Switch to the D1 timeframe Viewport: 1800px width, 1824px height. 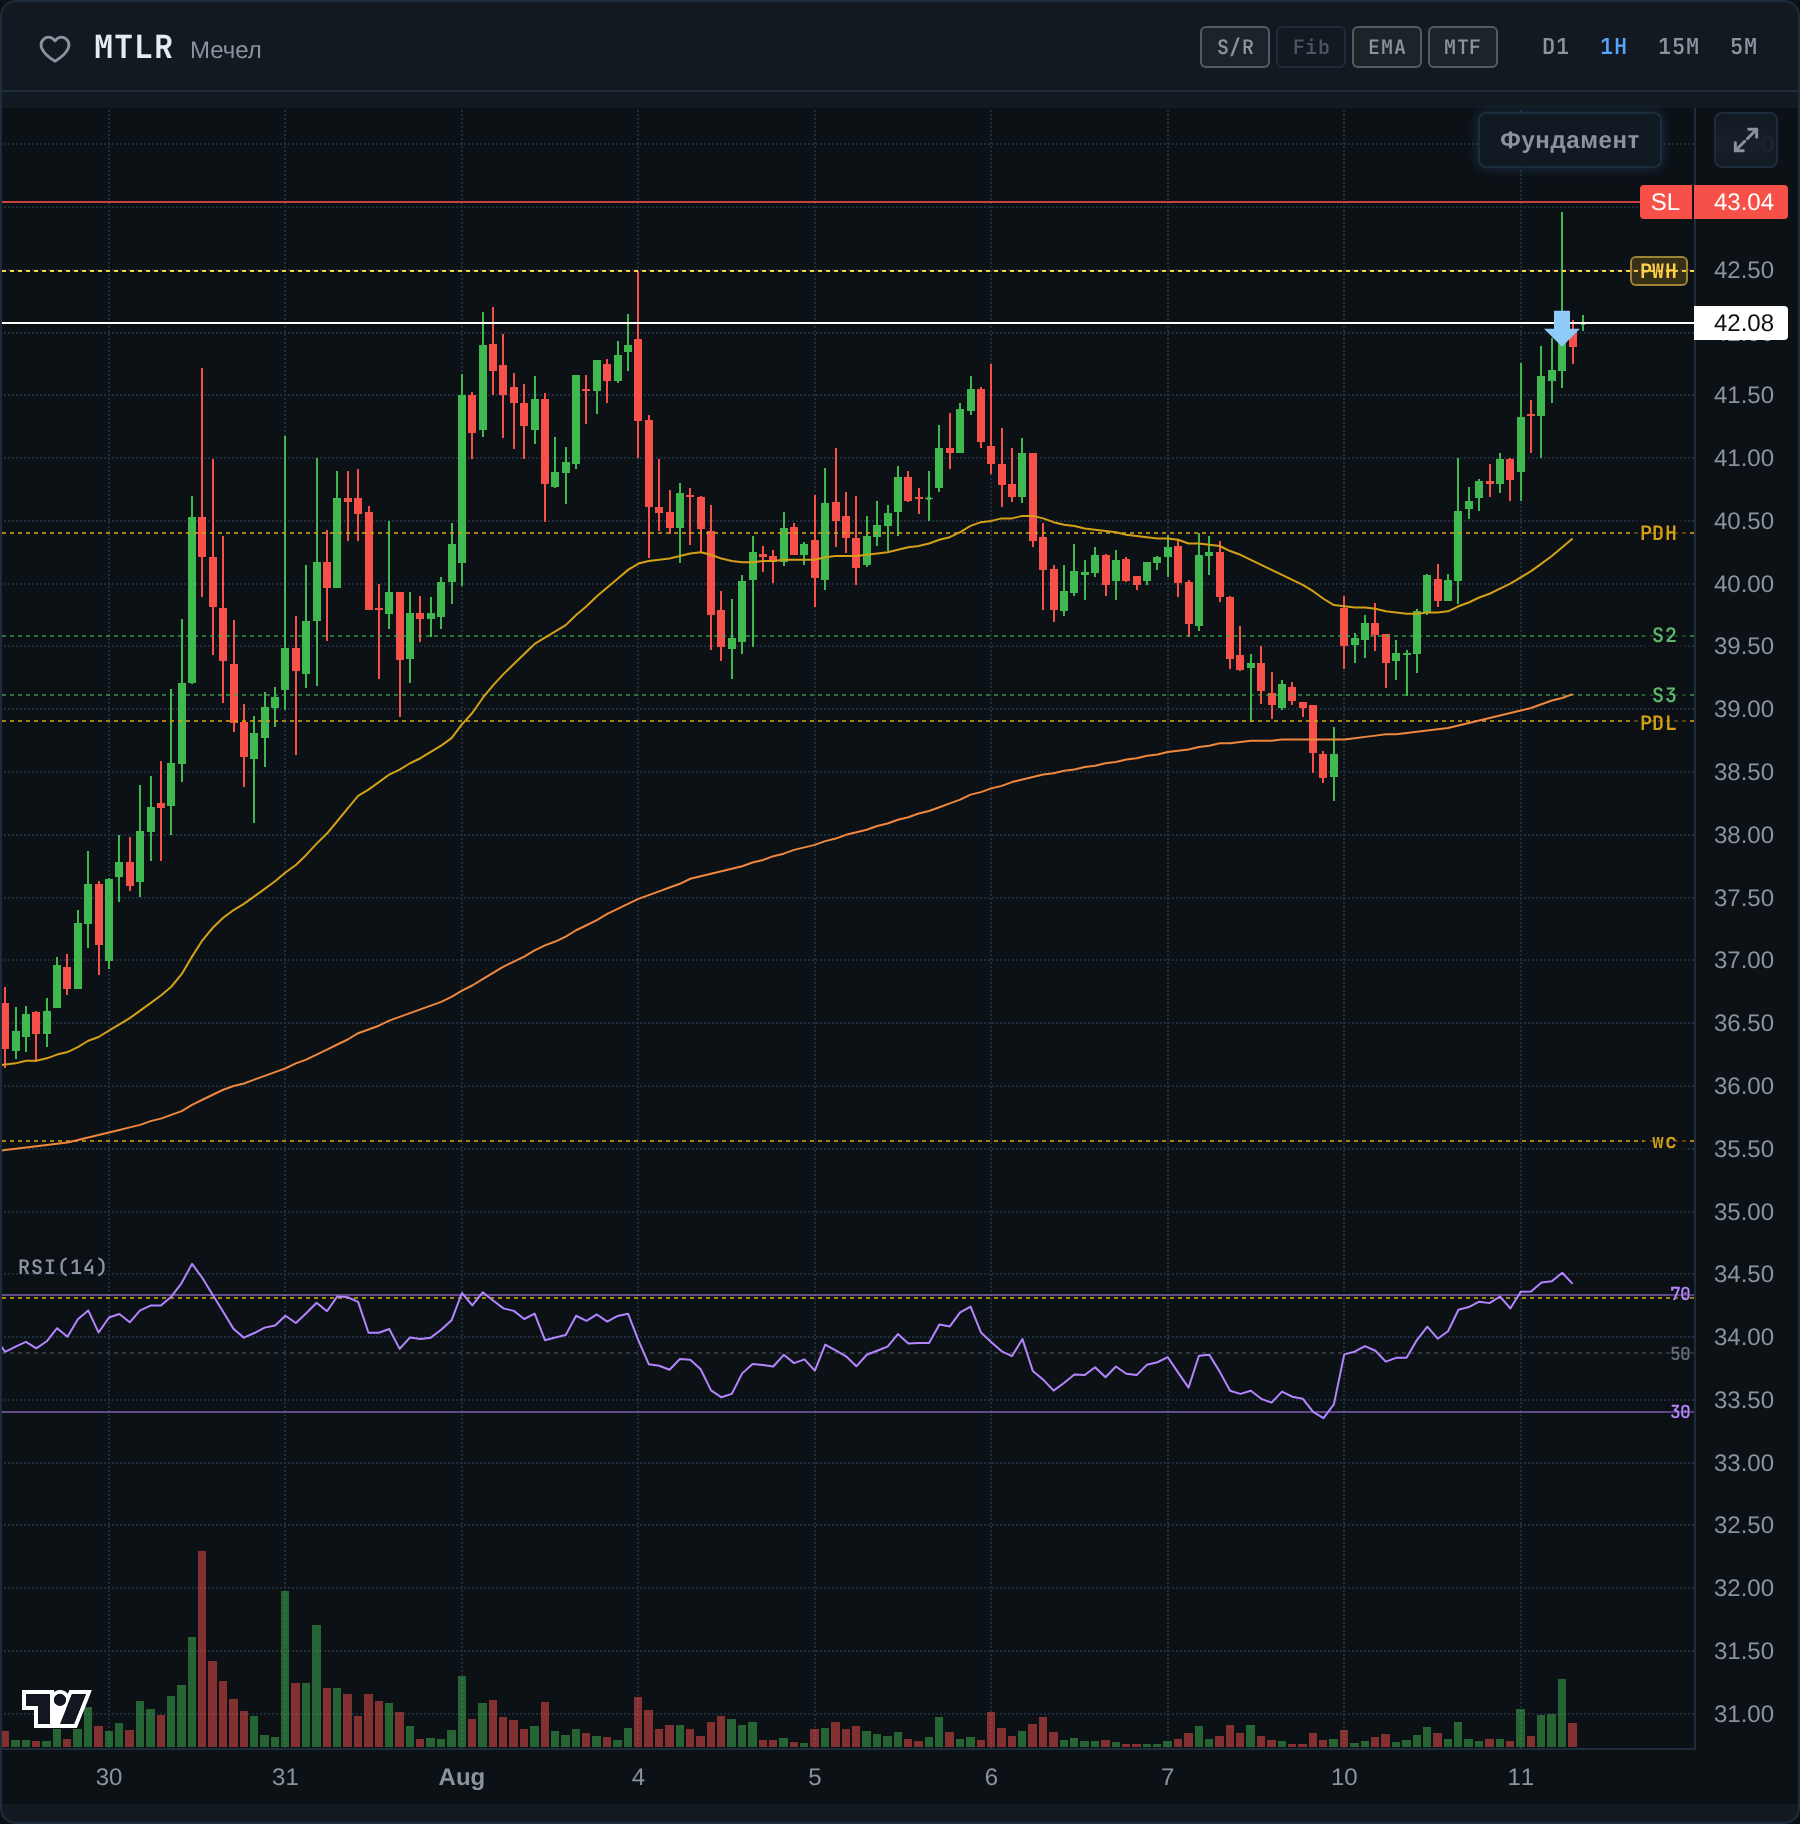pos(1556,47)
